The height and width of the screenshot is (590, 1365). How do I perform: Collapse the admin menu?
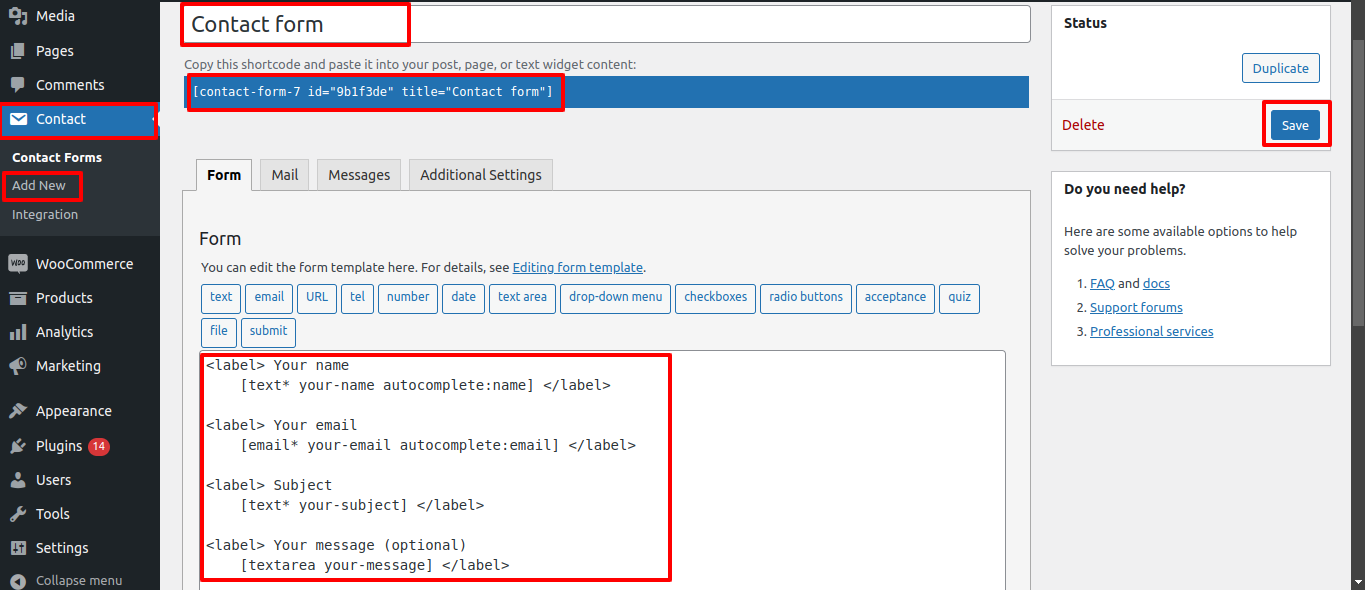tap(80, 580)
